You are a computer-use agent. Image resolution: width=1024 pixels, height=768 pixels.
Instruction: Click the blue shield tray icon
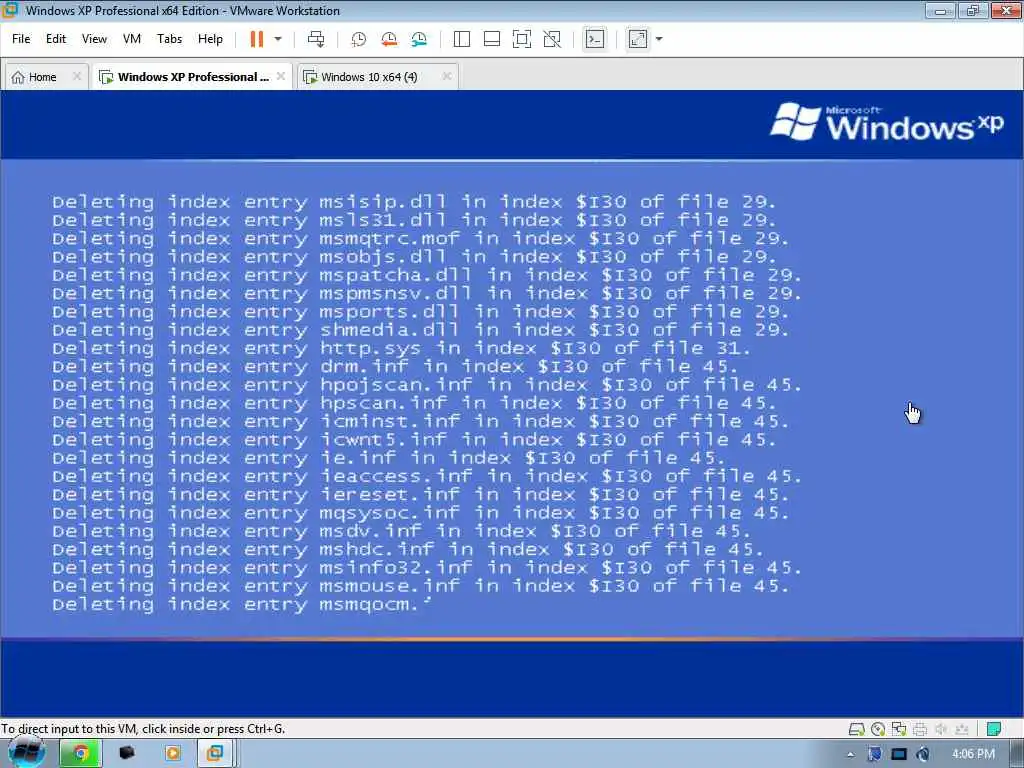click(x=874, y=754)
